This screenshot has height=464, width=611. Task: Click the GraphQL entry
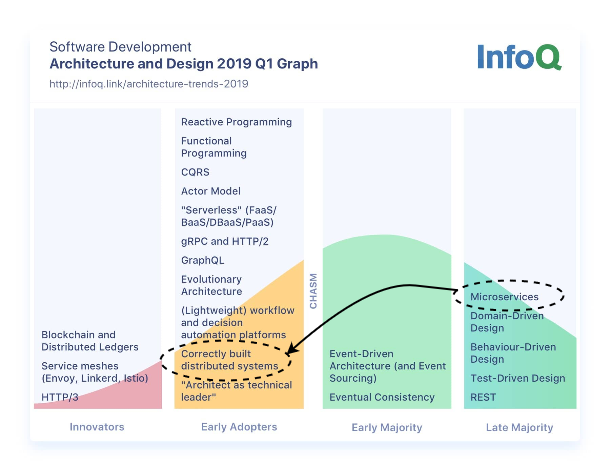(x=203, y=260)
